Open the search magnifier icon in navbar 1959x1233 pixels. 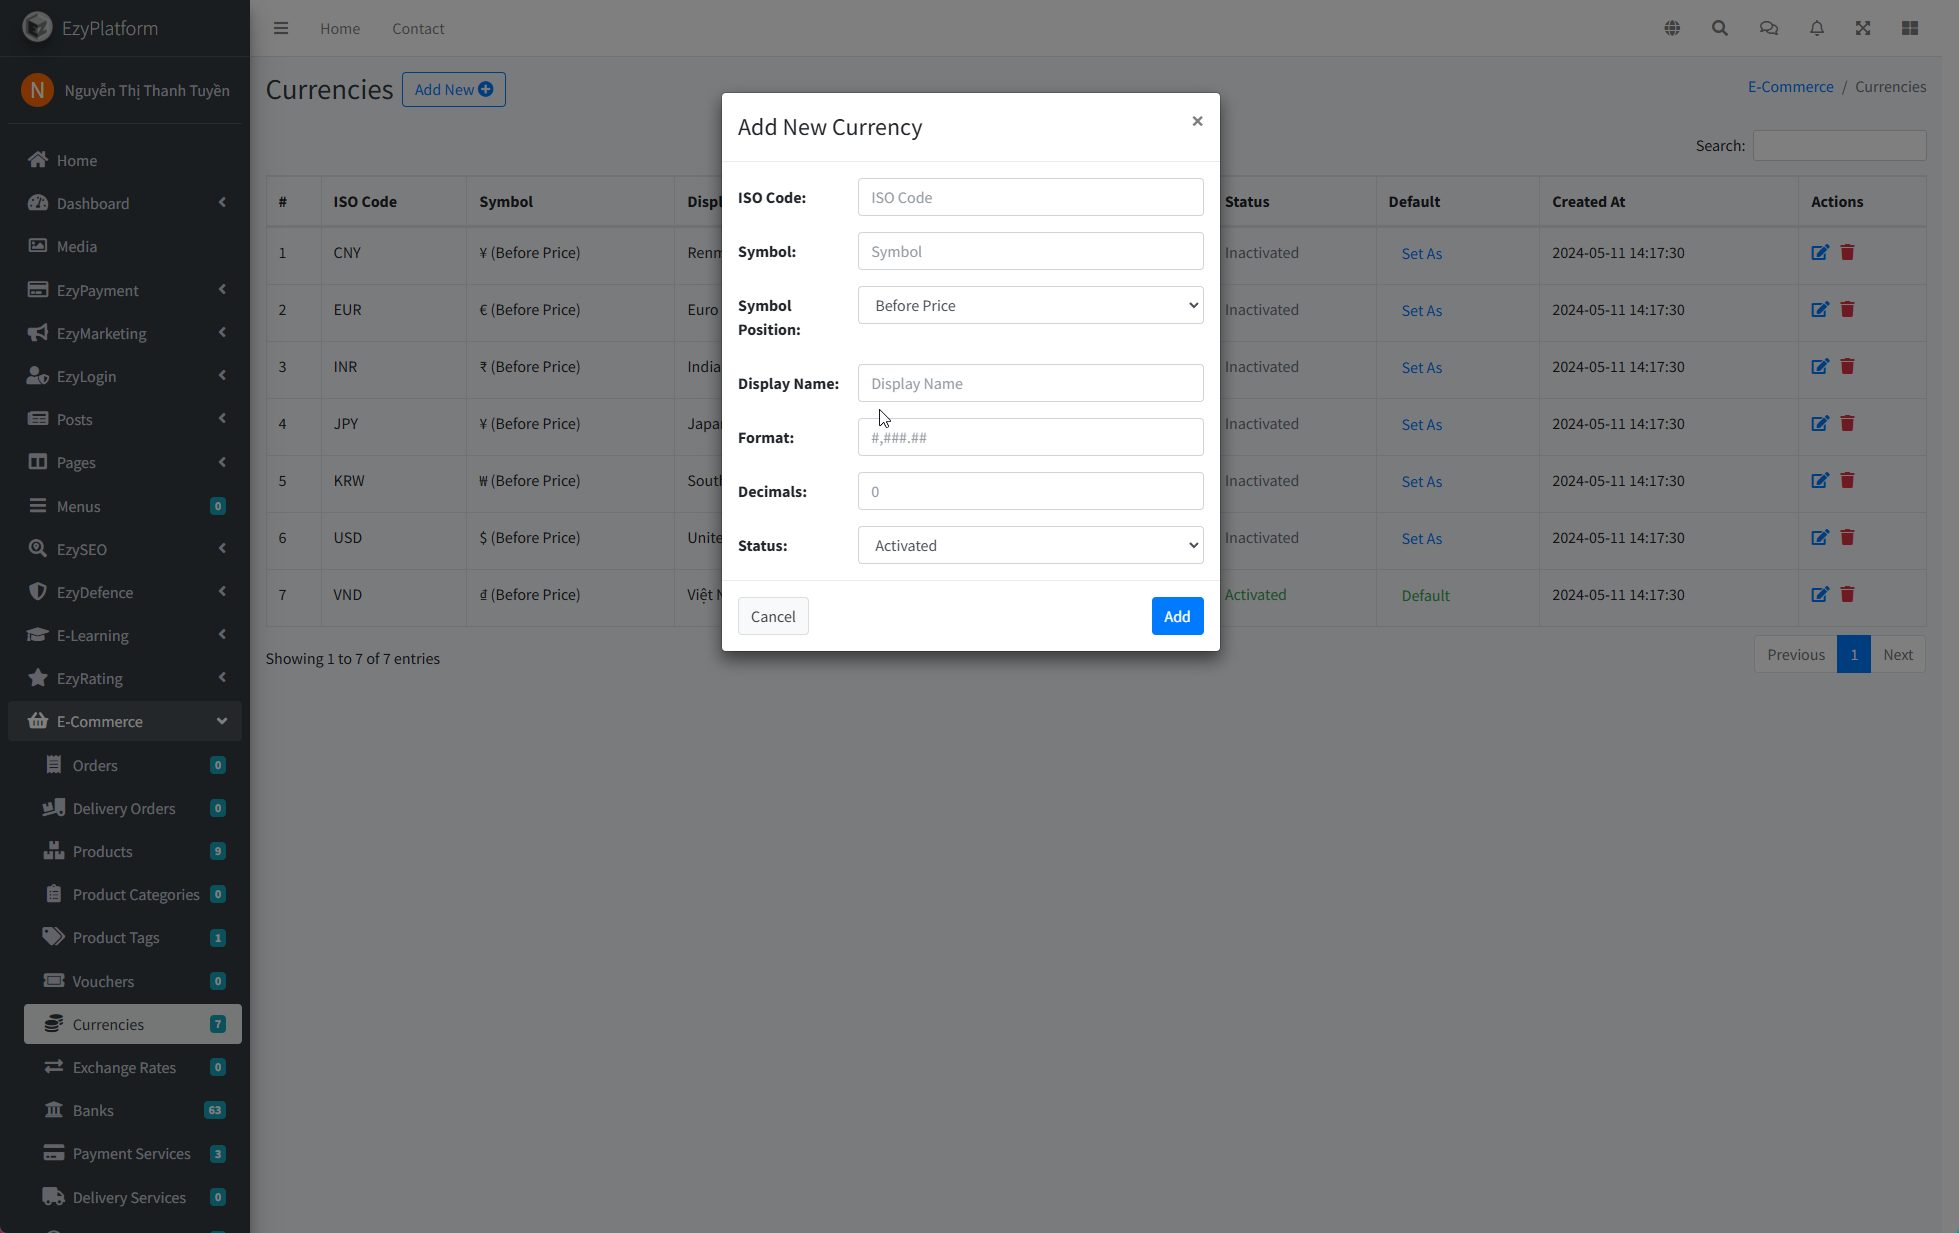point(1720,28)
